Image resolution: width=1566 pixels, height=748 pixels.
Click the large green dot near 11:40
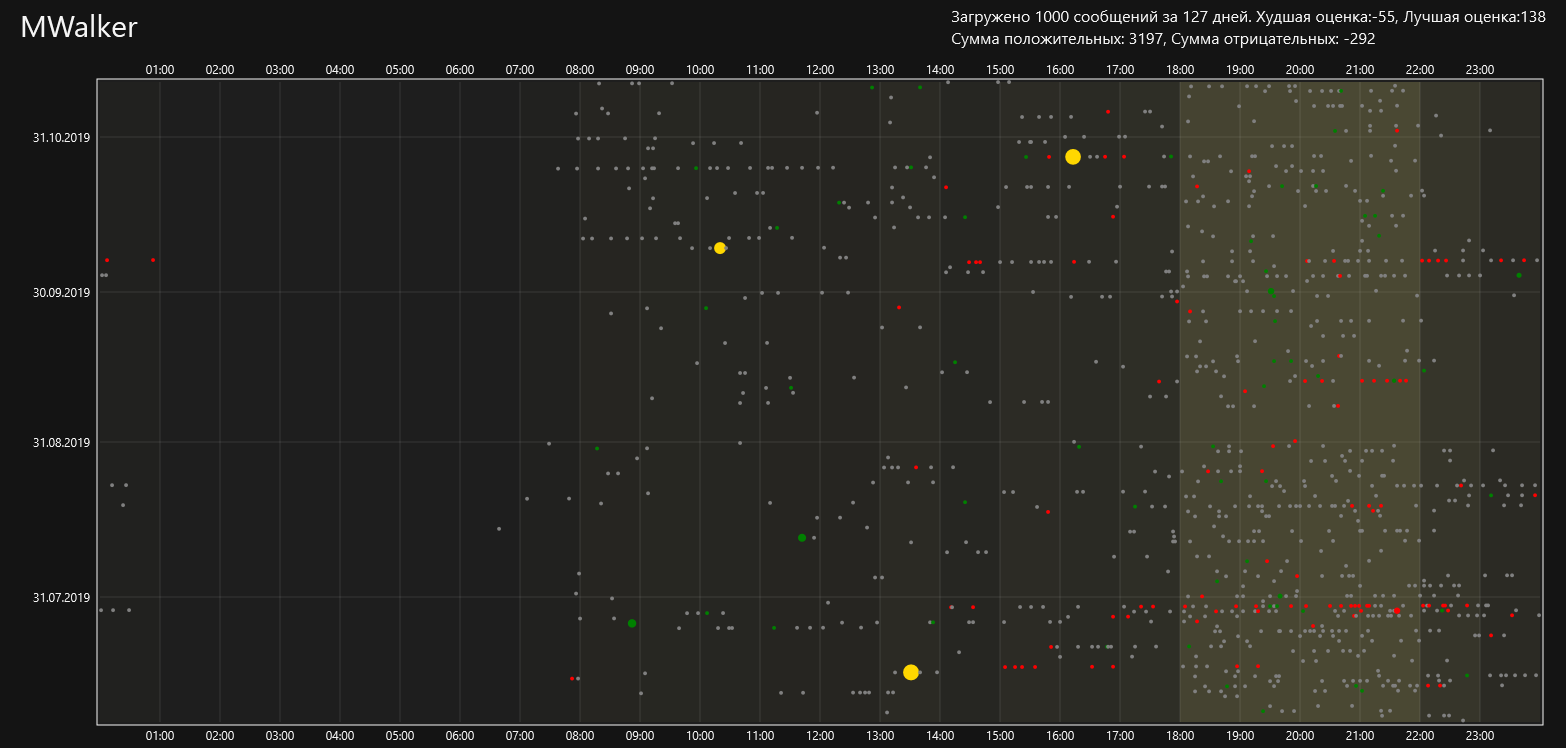802,538
